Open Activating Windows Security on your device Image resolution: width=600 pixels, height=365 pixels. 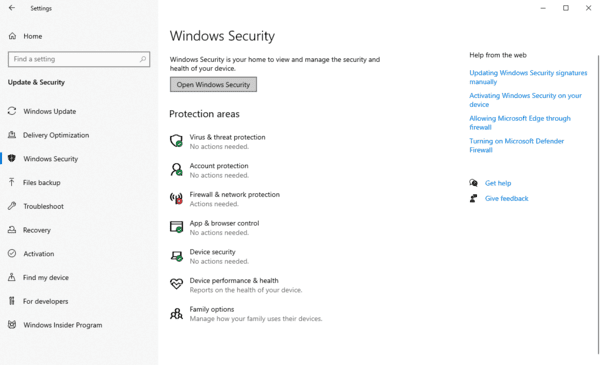(525, 100)
